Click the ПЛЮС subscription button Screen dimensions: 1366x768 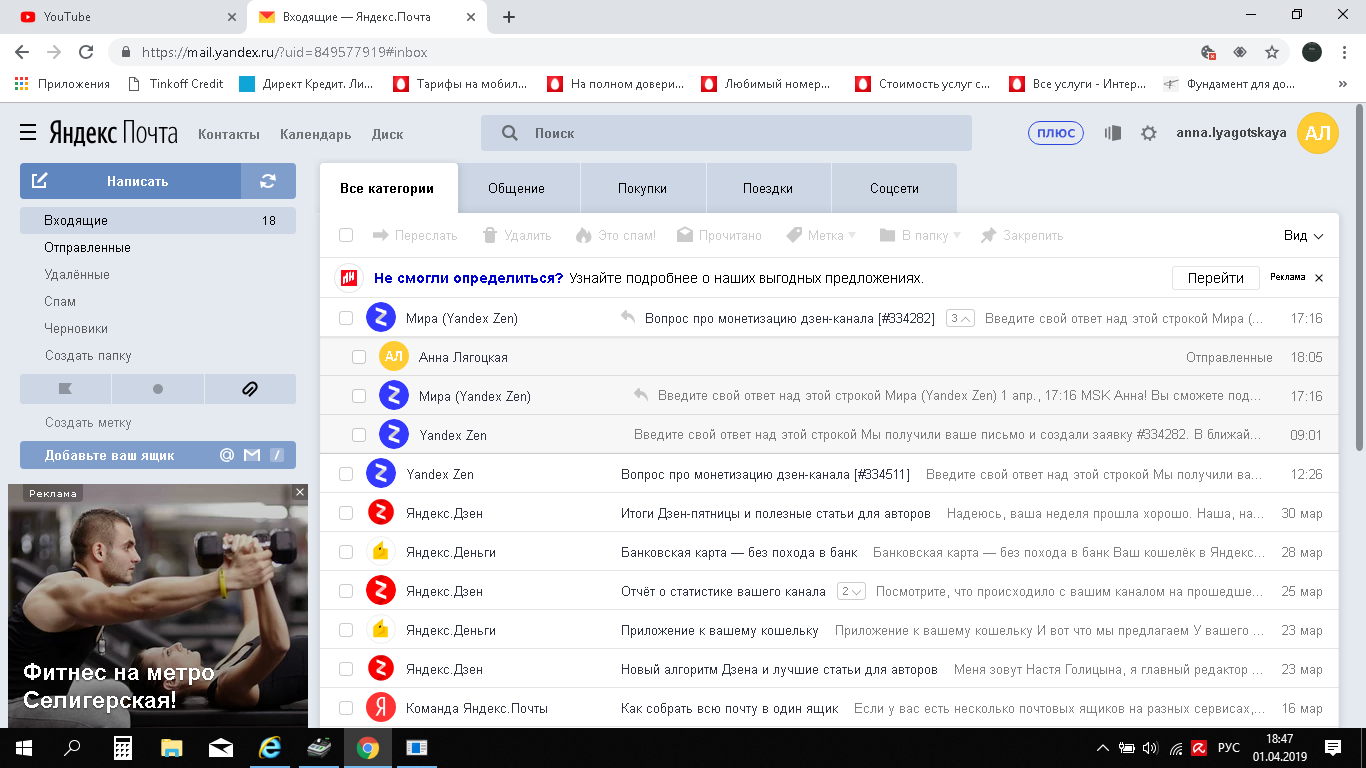click(x=1056, y=133)
